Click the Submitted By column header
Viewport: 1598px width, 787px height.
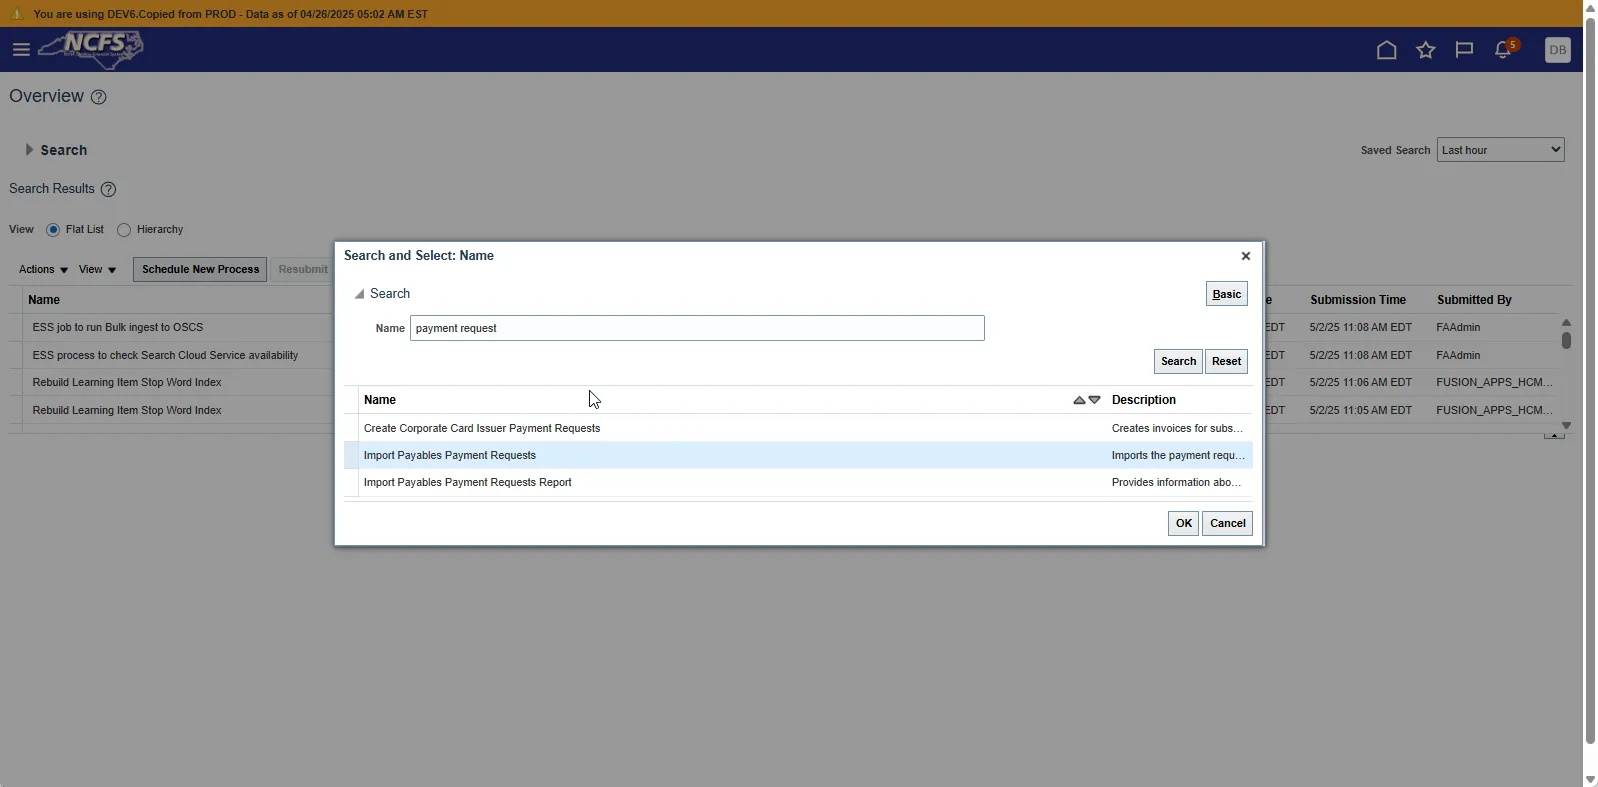(x=1474, y=300)
